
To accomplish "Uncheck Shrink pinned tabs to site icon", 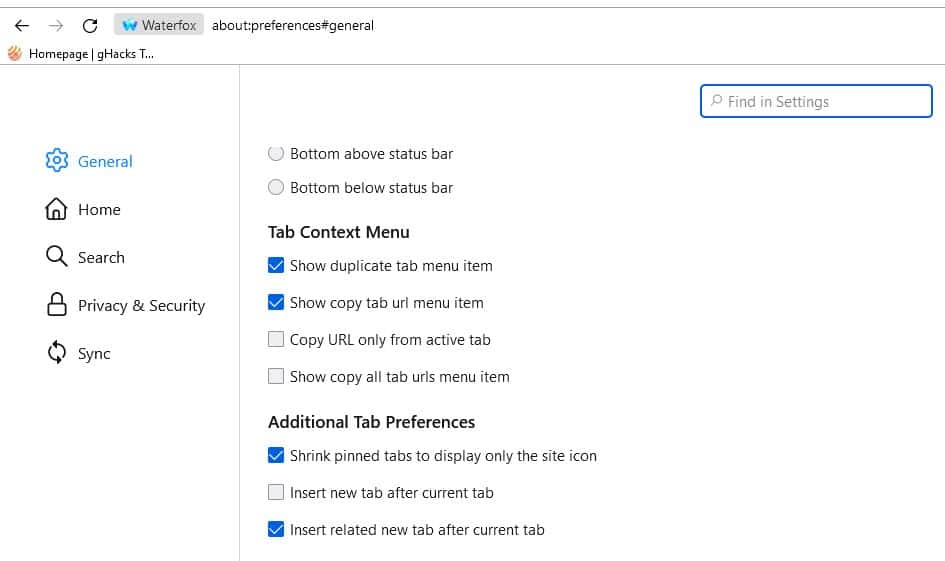I will (275, 455).
